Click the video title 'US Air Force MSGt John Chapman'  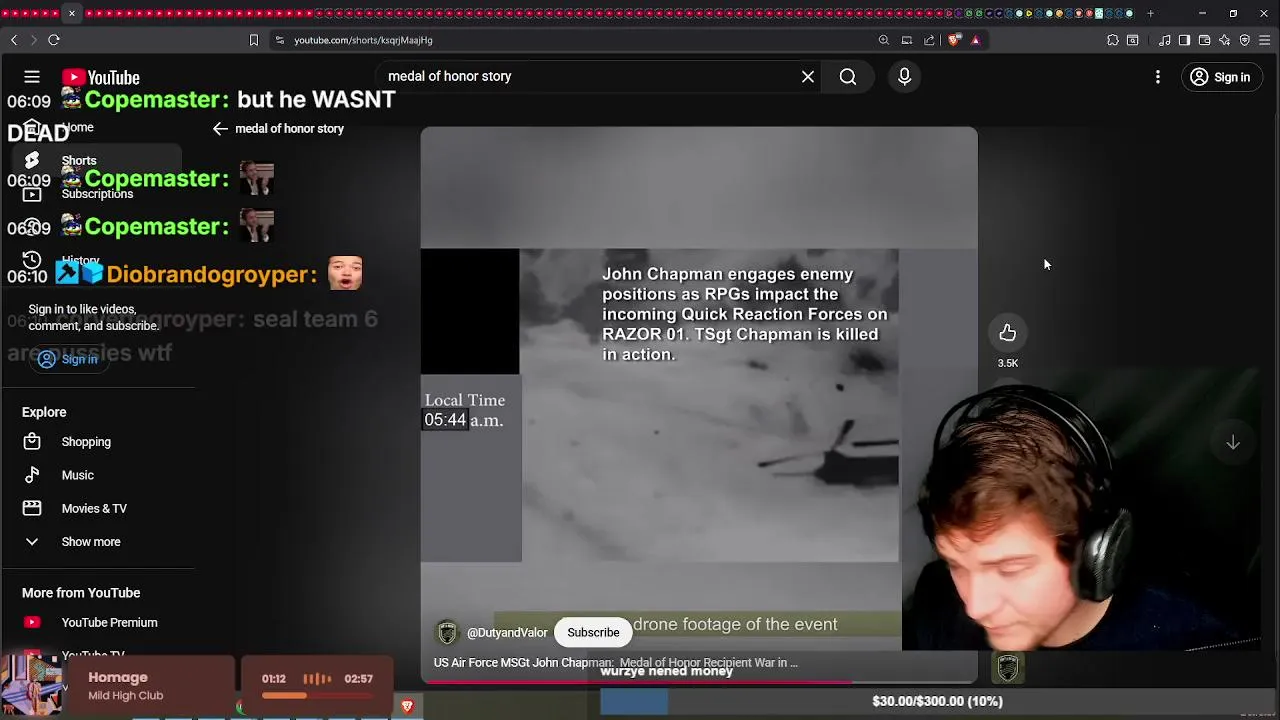[524, 663]
